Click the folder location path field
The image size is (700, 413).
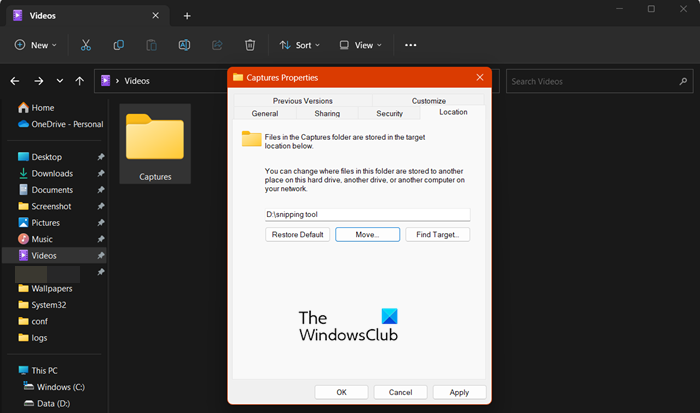click(366, 214)
